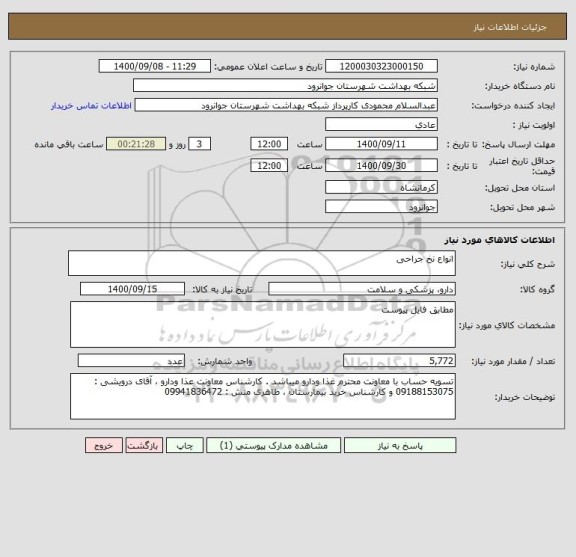Click label تاریخ نیاز به کالا
The width and height of the screenshot is (576, 557).
pos(222,290)
